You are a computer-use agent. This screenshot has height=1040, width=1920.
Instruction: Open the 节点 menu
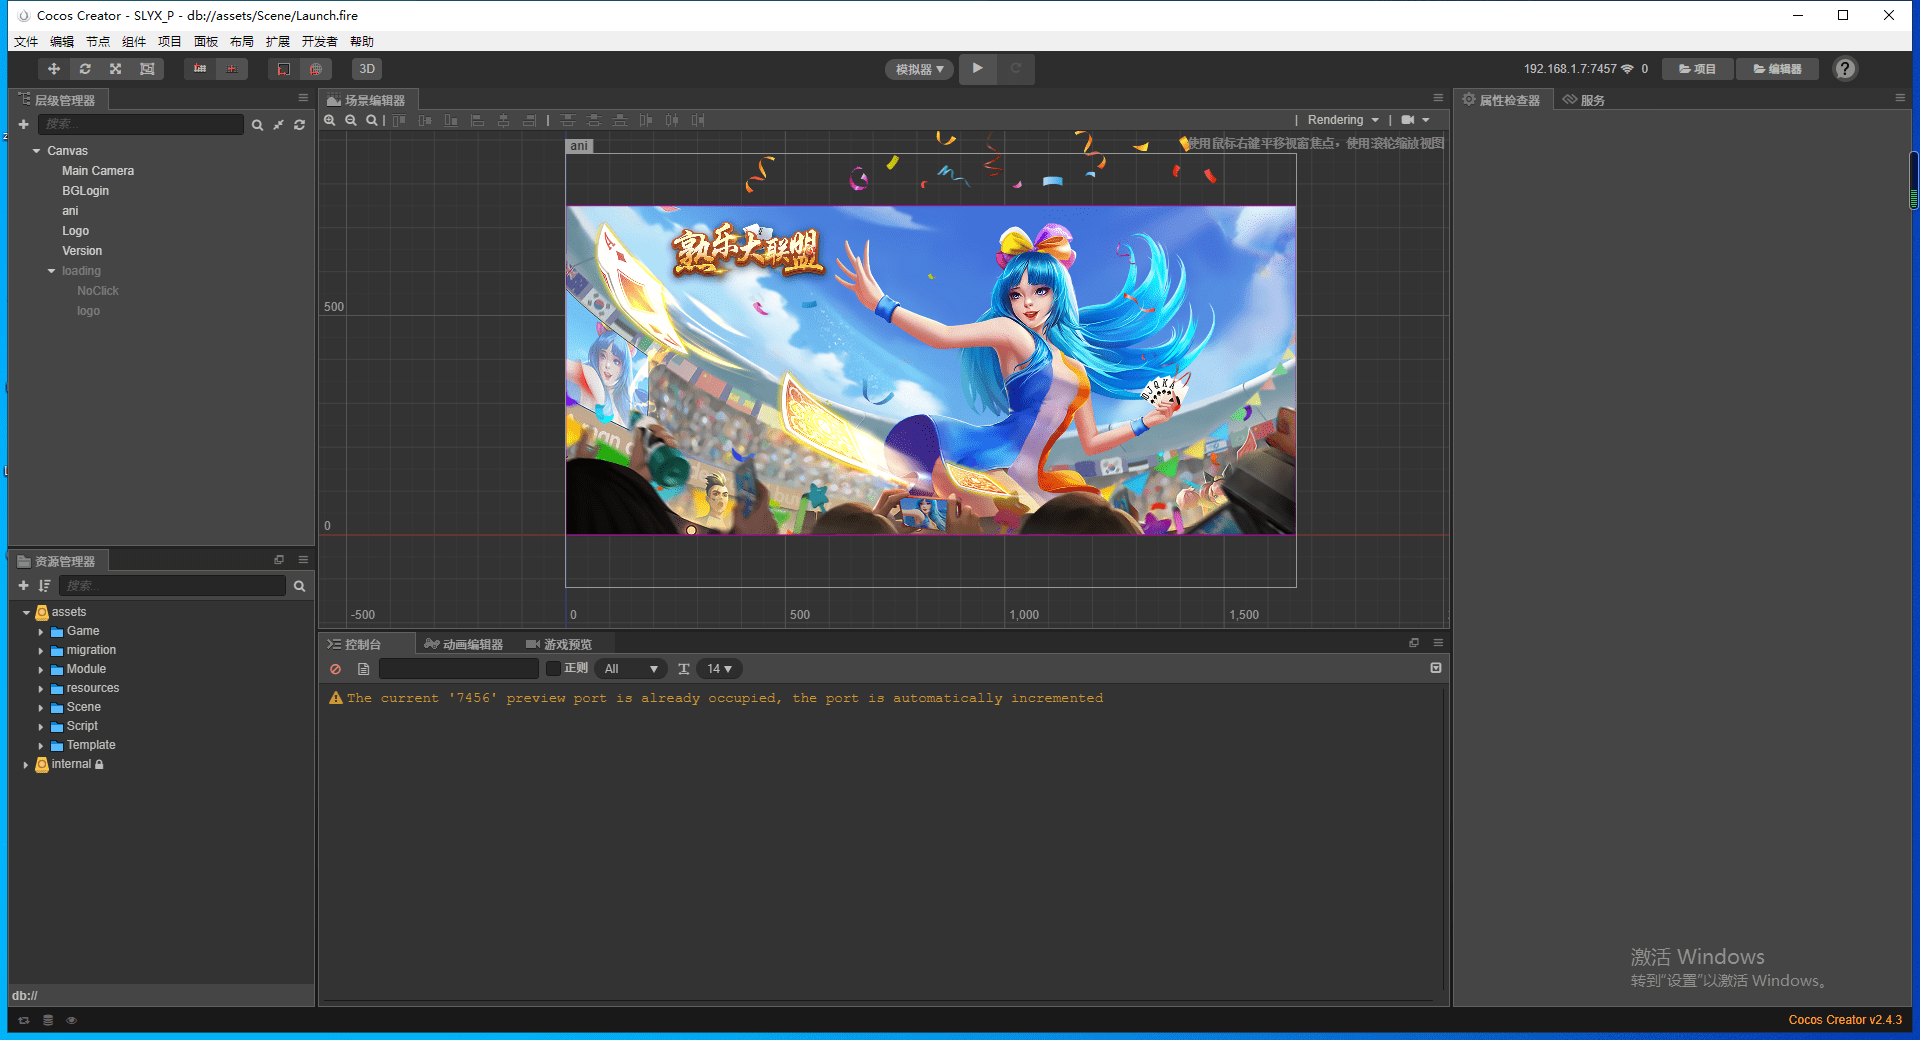tap(98, 42)
